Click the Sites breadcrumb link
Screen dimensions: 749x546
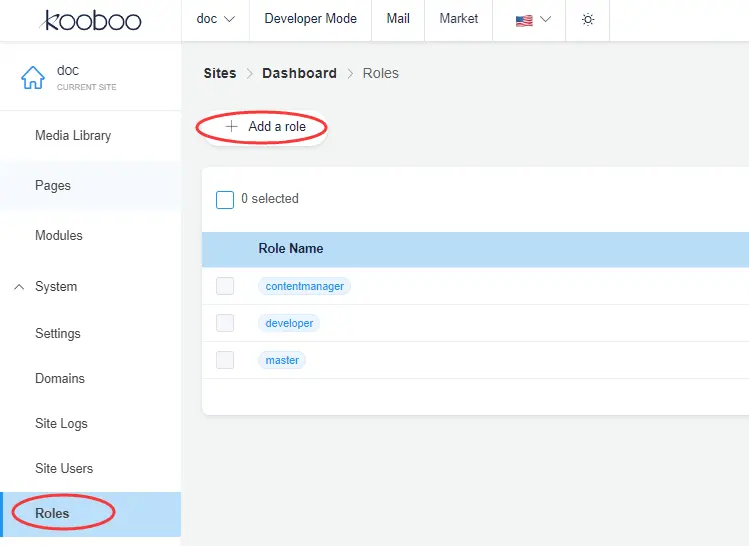(220, 73)
